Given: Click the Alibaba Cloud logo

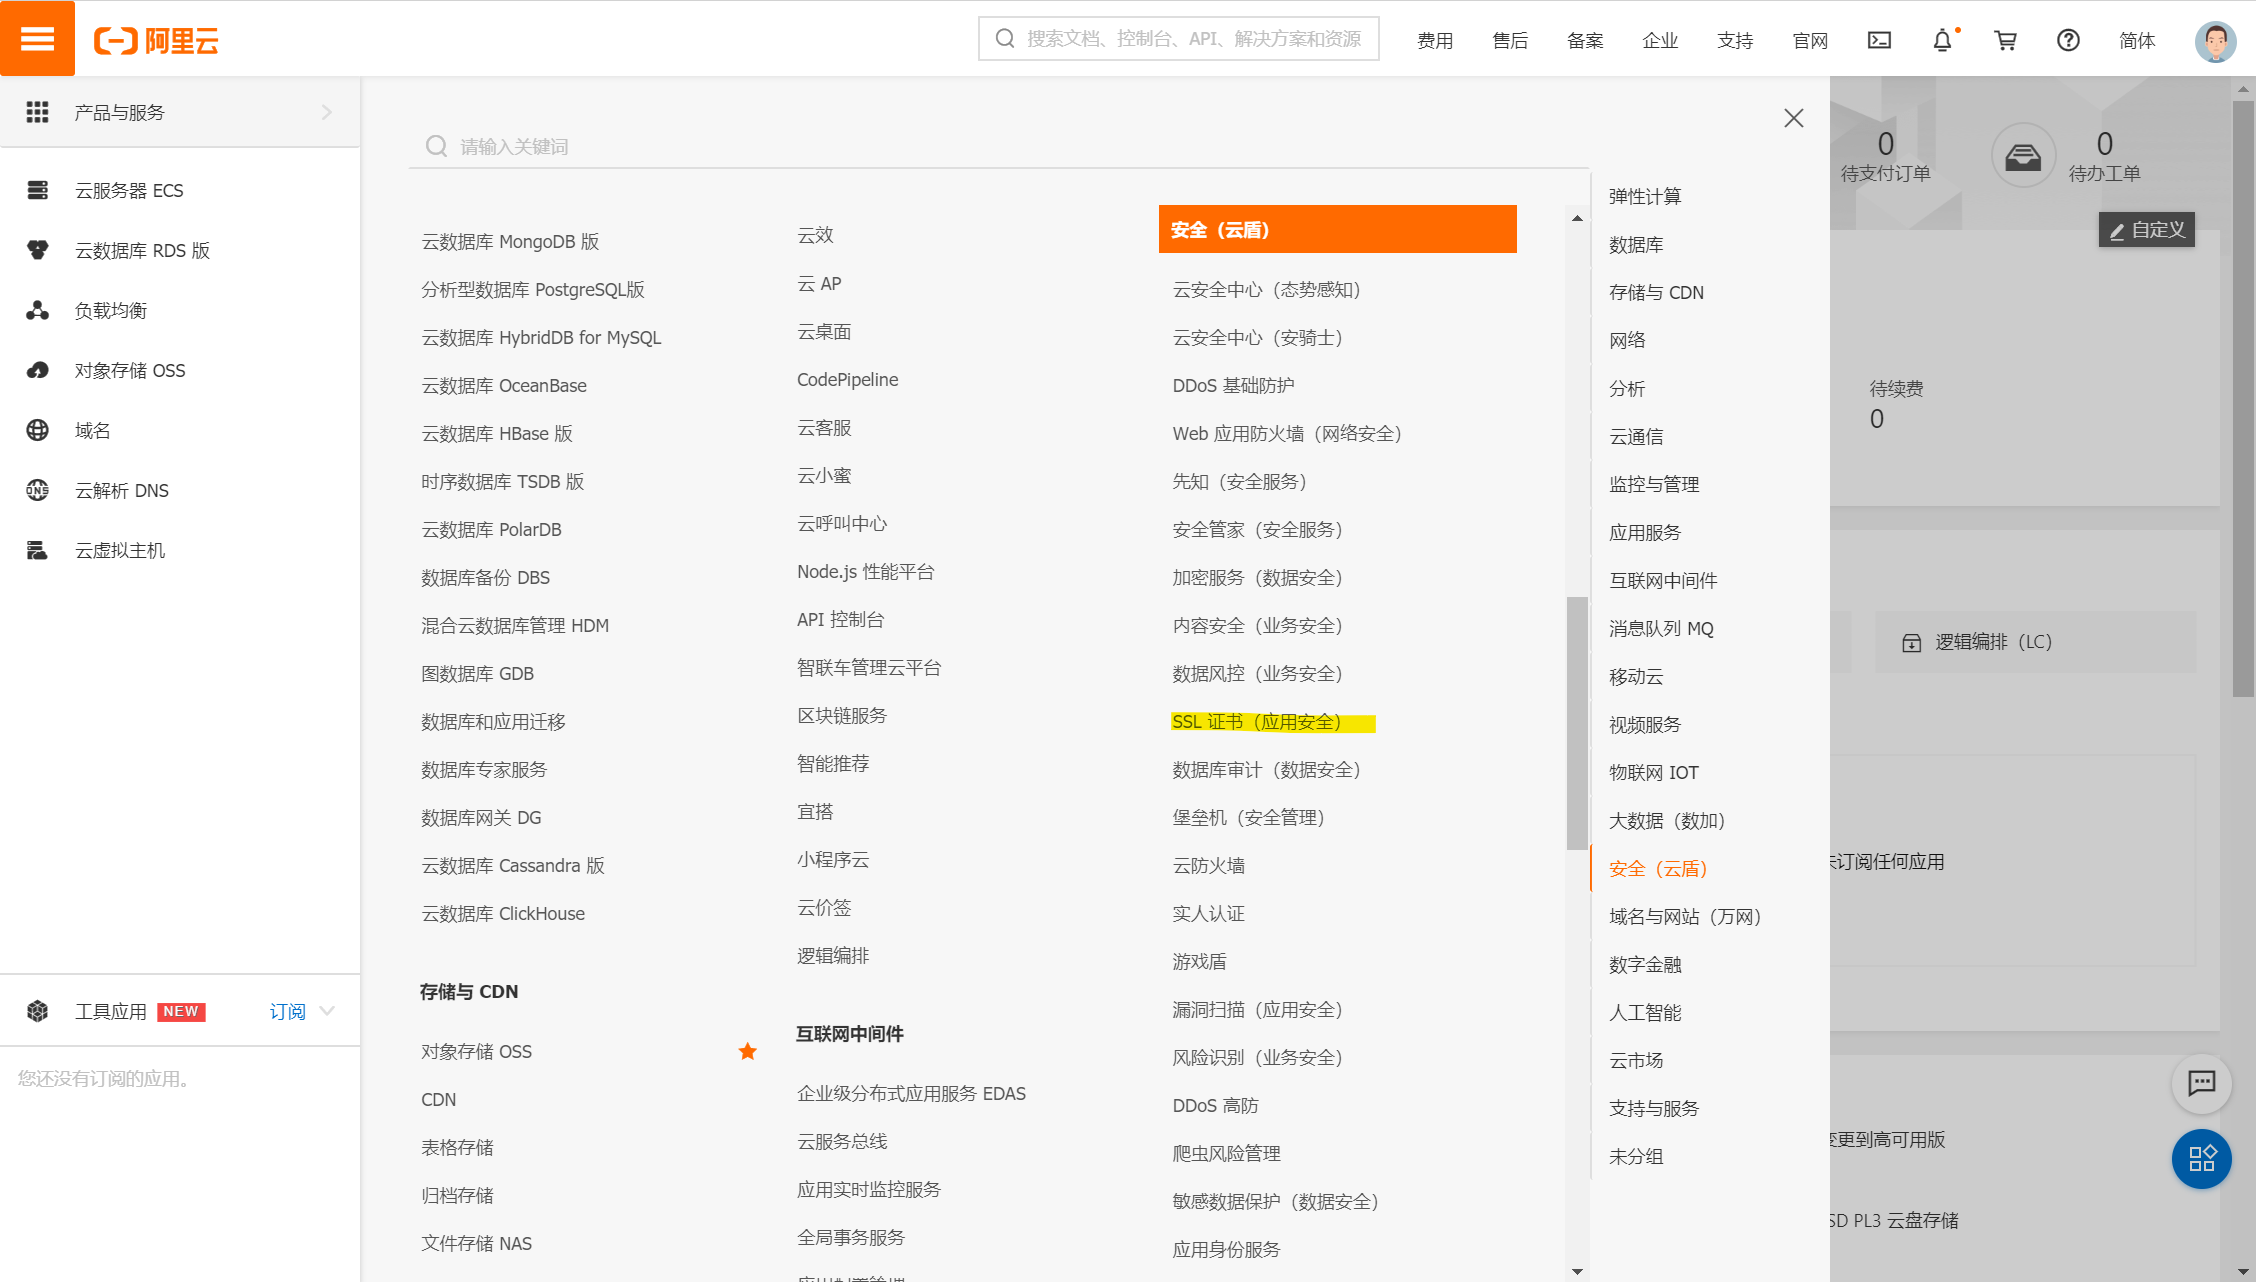Looking at the screenshot, I should [x=156, y=40].
